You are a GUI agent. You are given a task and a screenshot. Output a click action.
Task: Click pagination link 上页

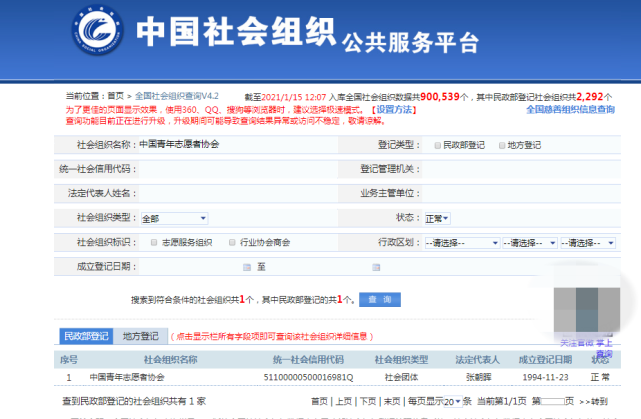tap(343, 401)
